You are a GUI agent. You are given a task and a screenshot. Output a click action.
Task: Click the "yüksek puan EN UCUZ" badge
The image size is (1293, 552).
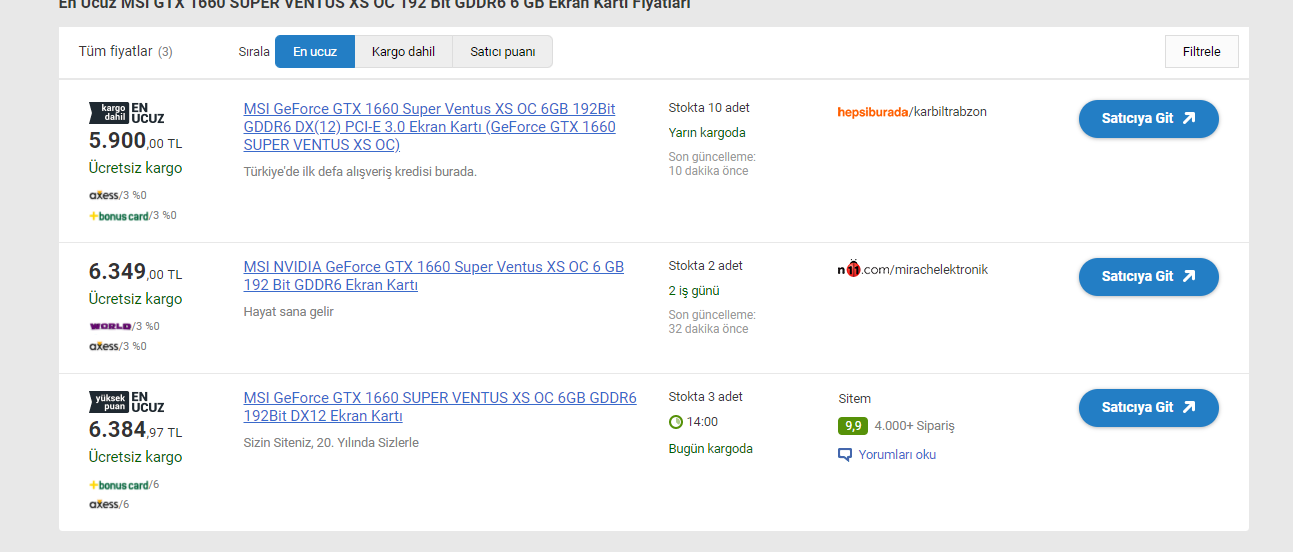pos(127,402)
